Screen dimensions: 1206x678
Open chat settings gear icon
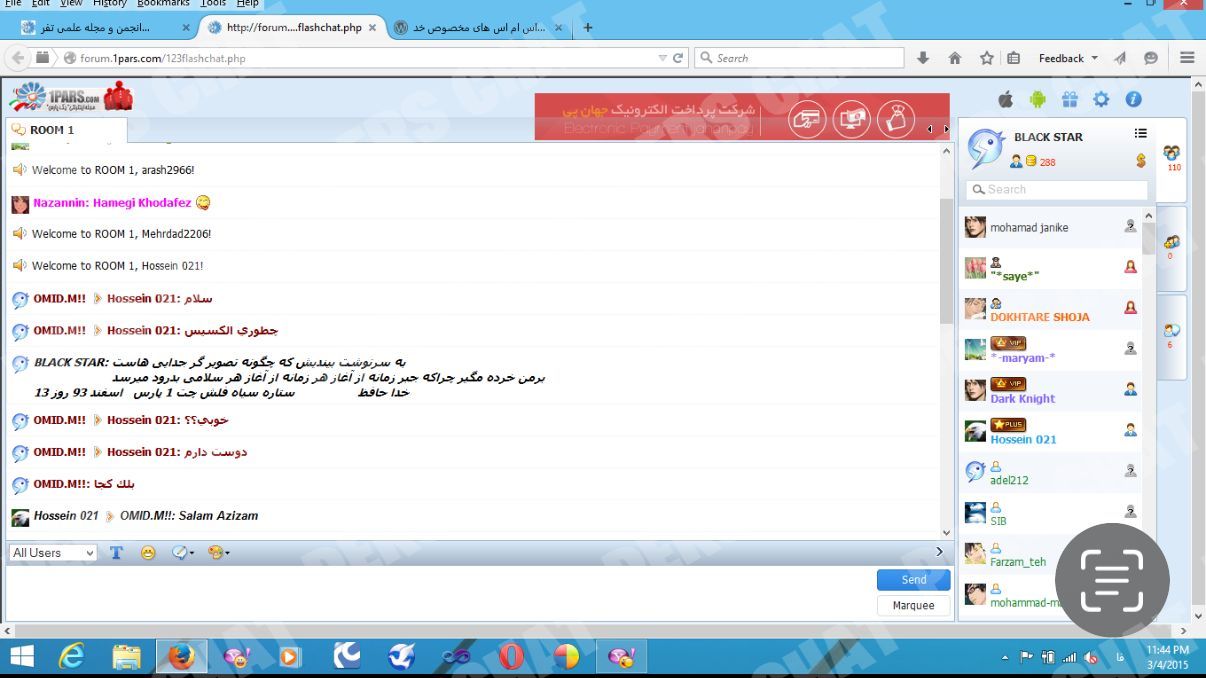point(1101,99)
